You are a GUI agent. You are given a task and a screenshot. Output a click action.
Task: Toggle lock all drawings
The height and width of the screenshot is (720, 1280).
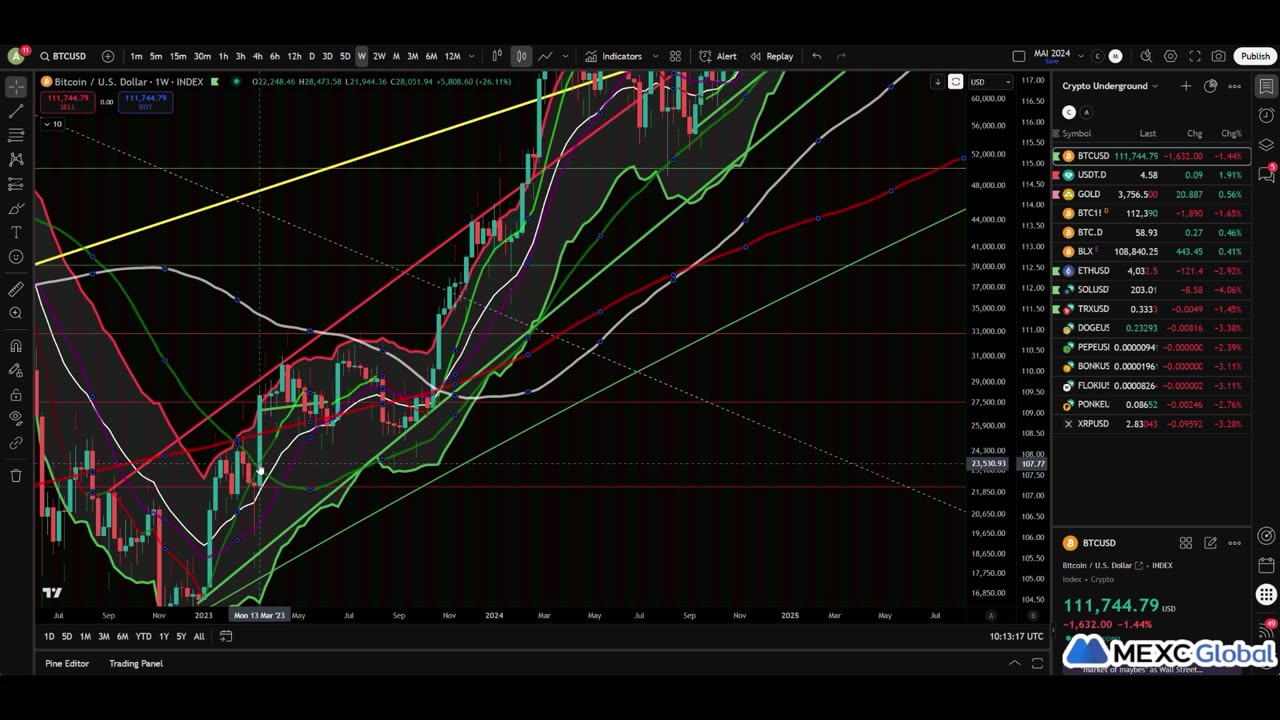coord(16,394)
